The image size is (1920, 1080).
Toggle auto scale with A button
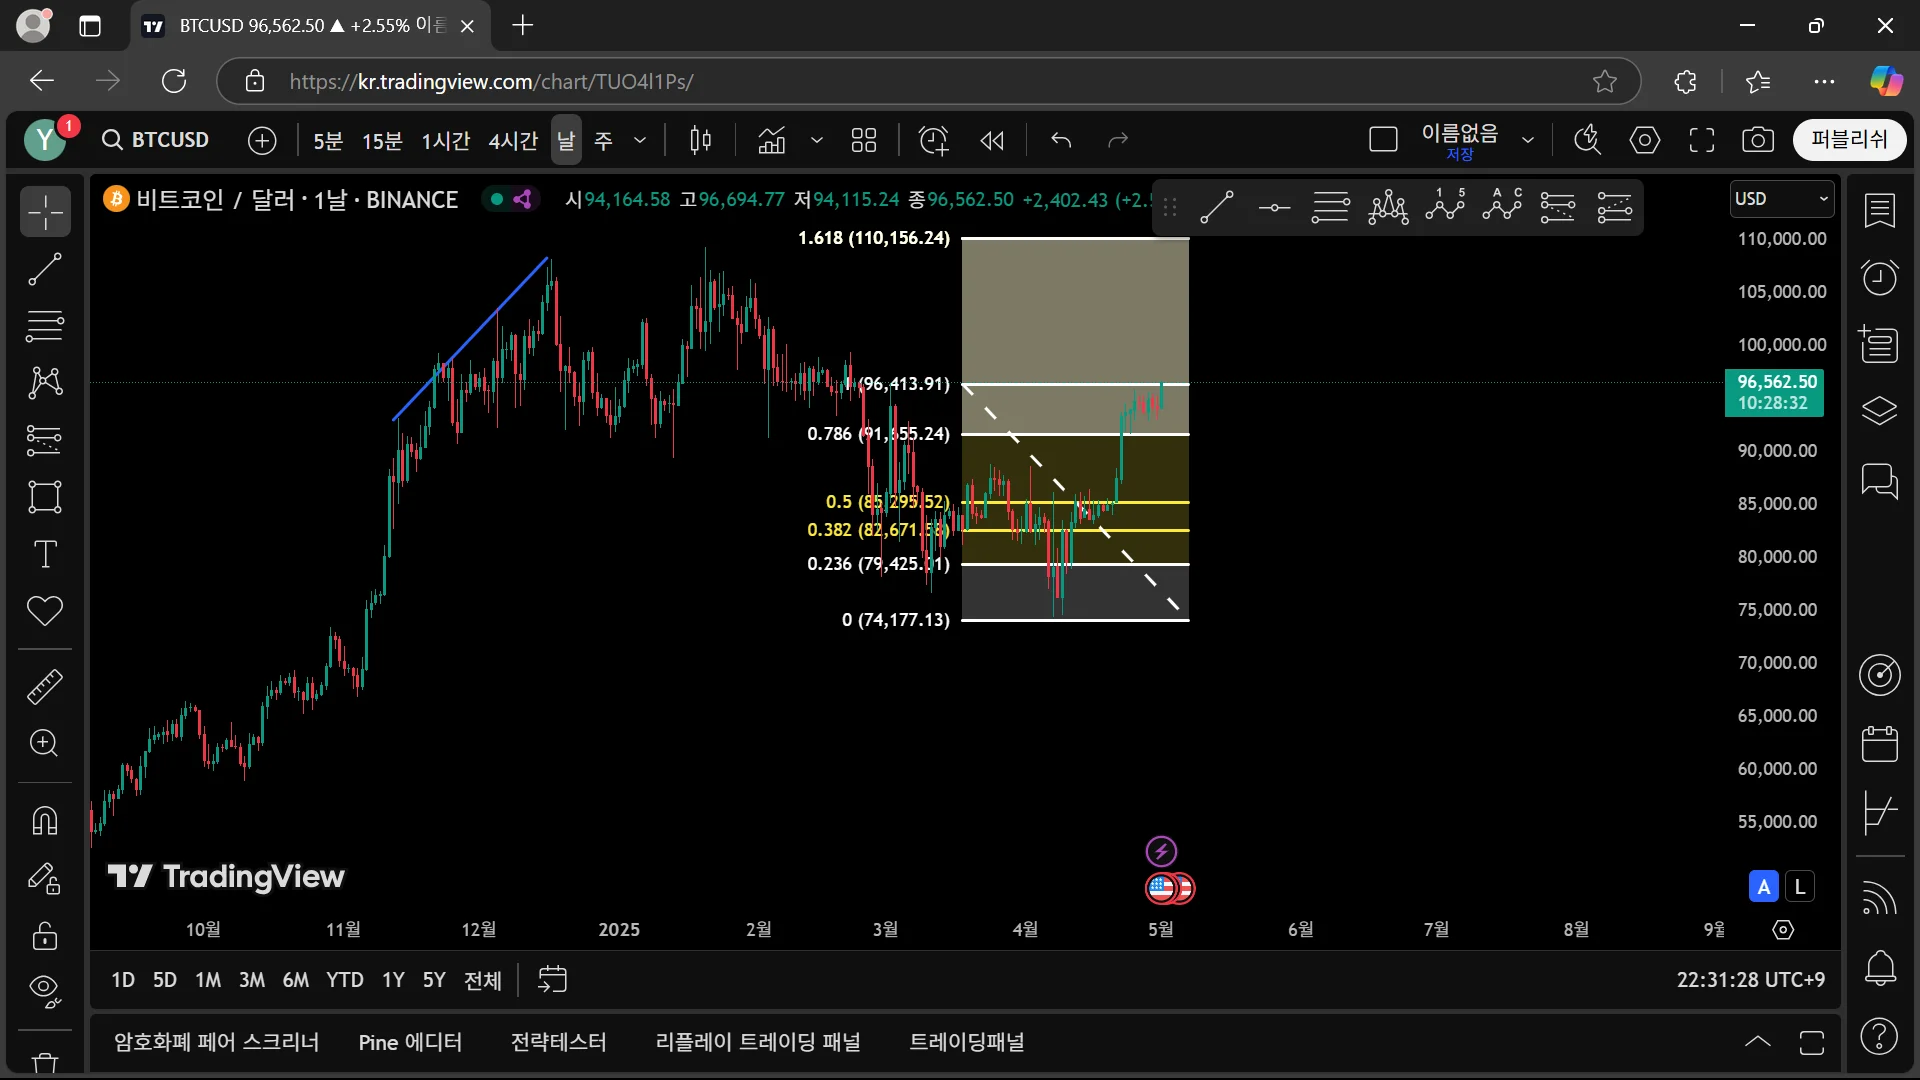(1763, 886)
